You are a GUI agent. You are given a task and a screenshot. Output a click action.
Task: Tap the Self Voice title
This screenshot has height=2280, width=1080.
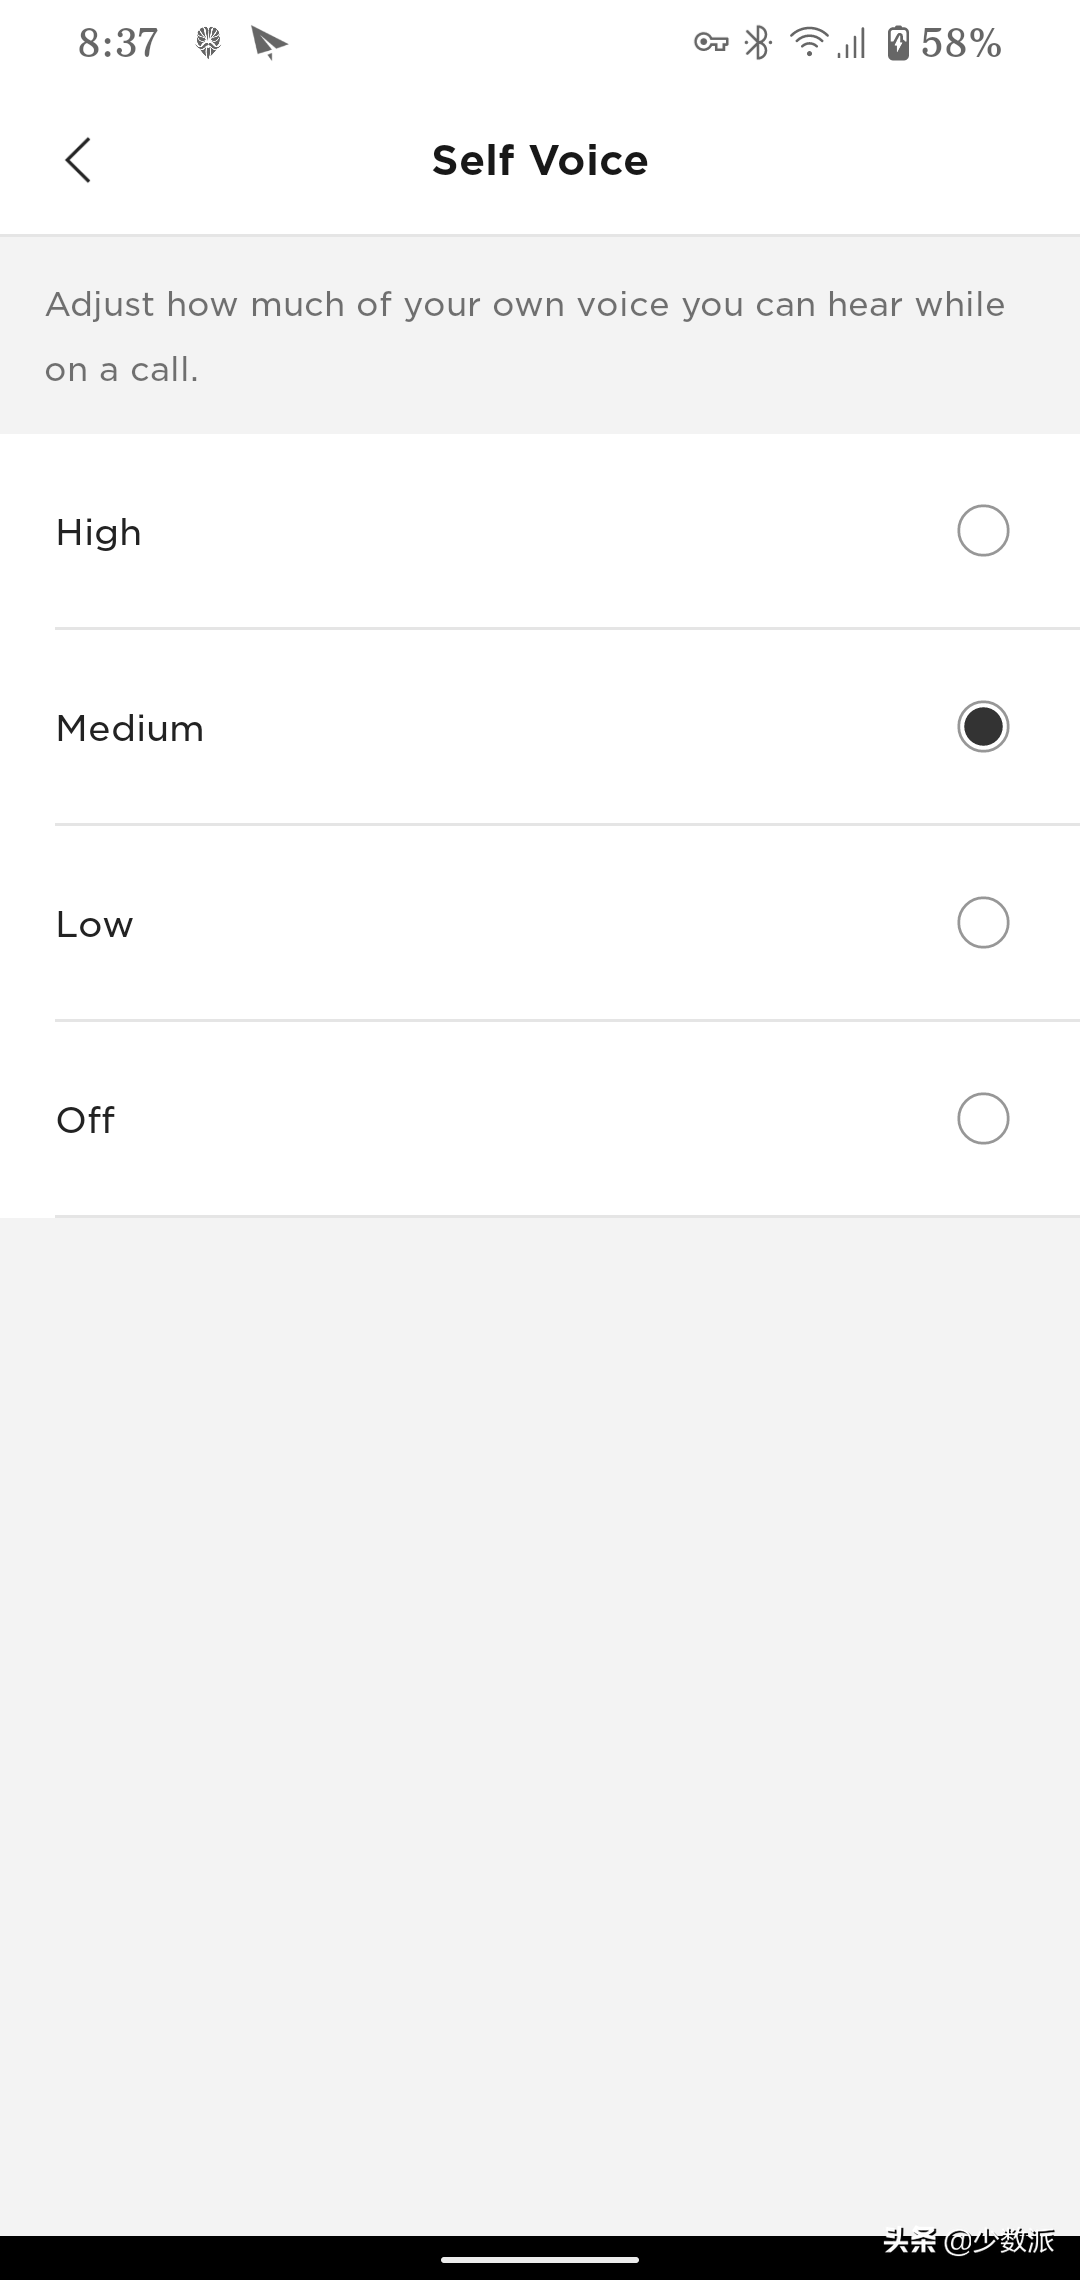pyautogui.click(x=540, y=160)
